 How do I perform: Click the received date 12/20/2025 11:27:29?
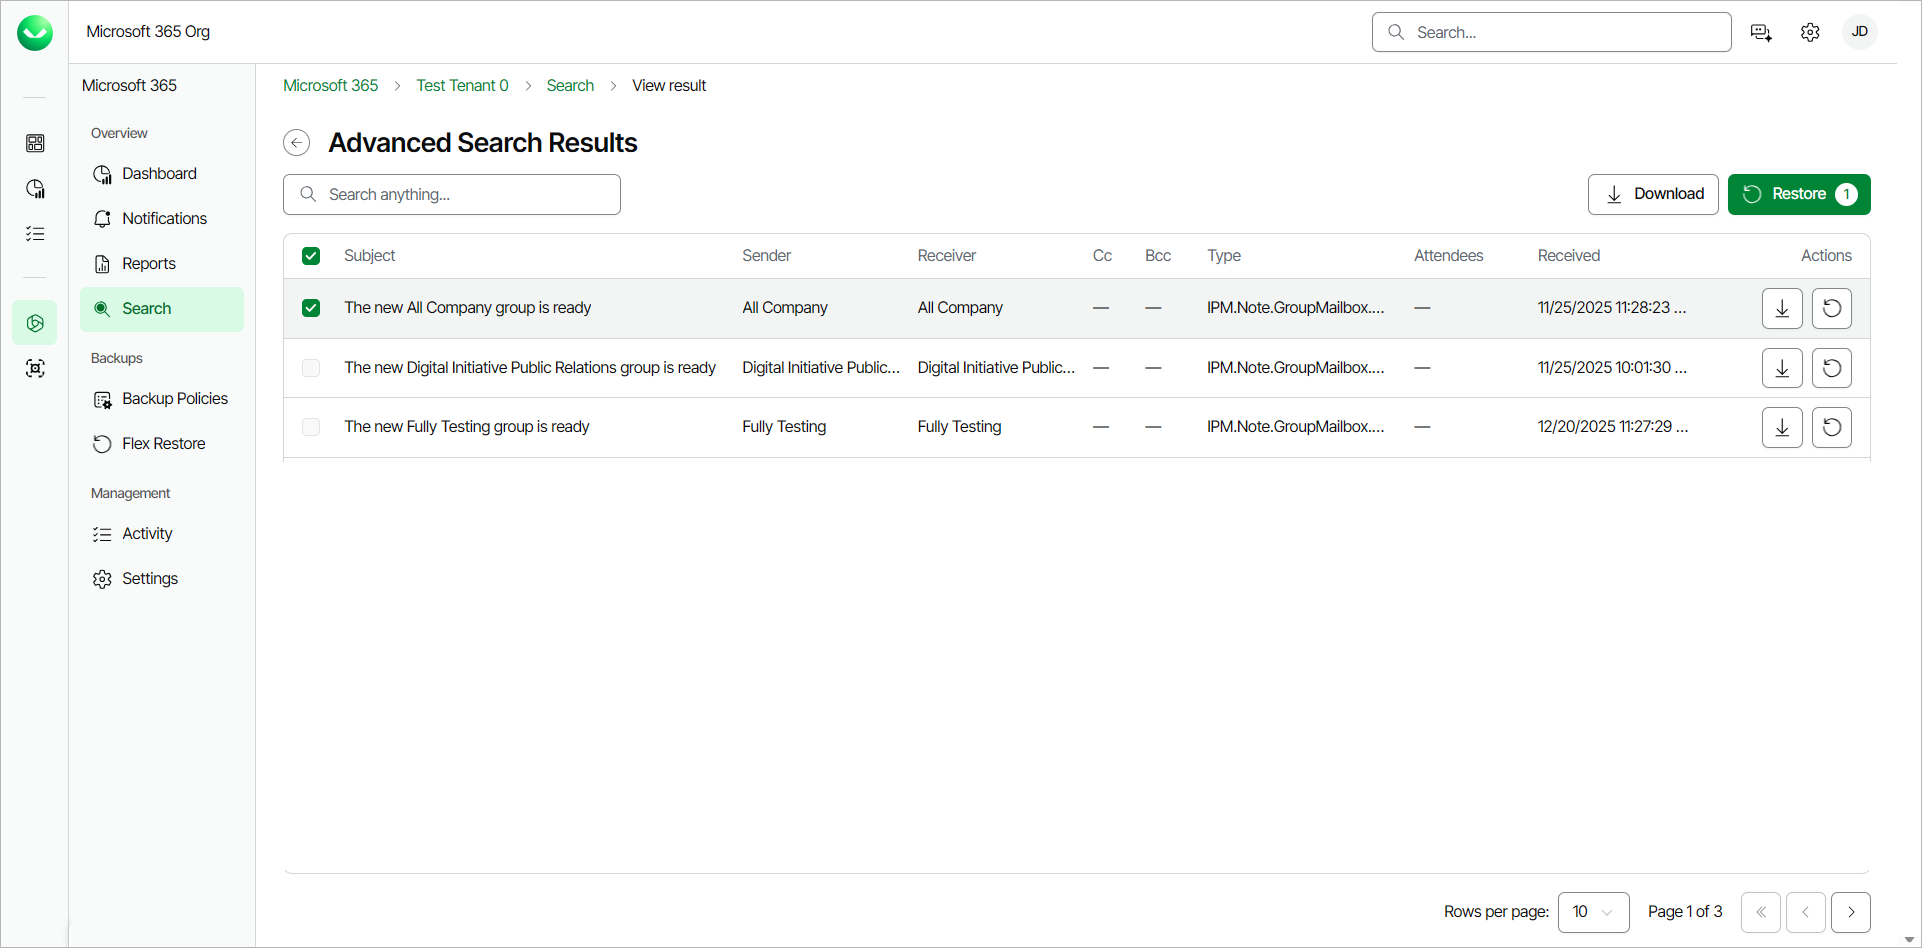coord(1613,427)
